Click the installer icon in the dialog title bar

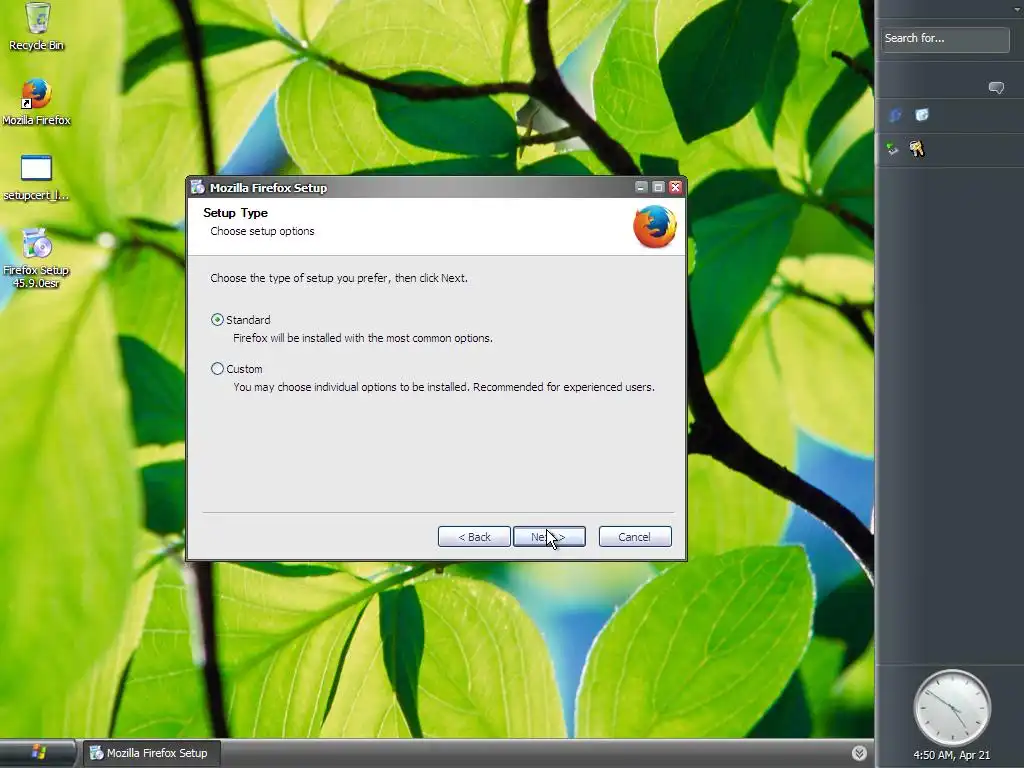pyautogui.click(x=198, y=187)
